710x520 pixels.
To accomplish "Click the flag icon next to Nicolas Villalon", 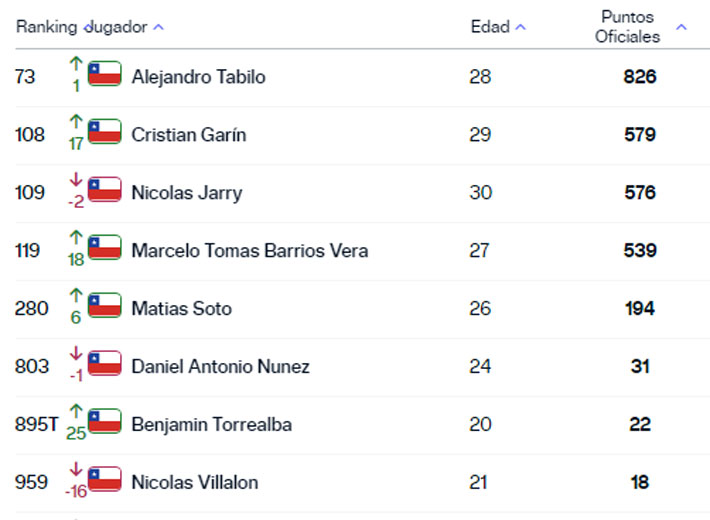I will (105, 481).
